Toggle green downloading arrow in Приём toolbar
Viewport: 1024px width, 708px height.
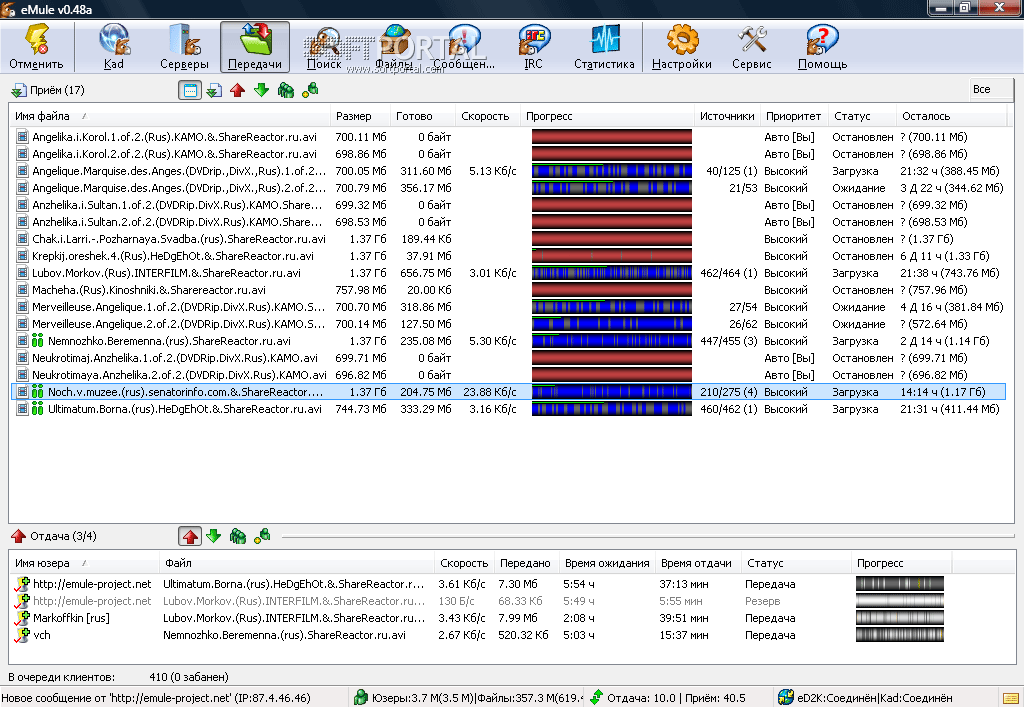click(x=261, y=90)
